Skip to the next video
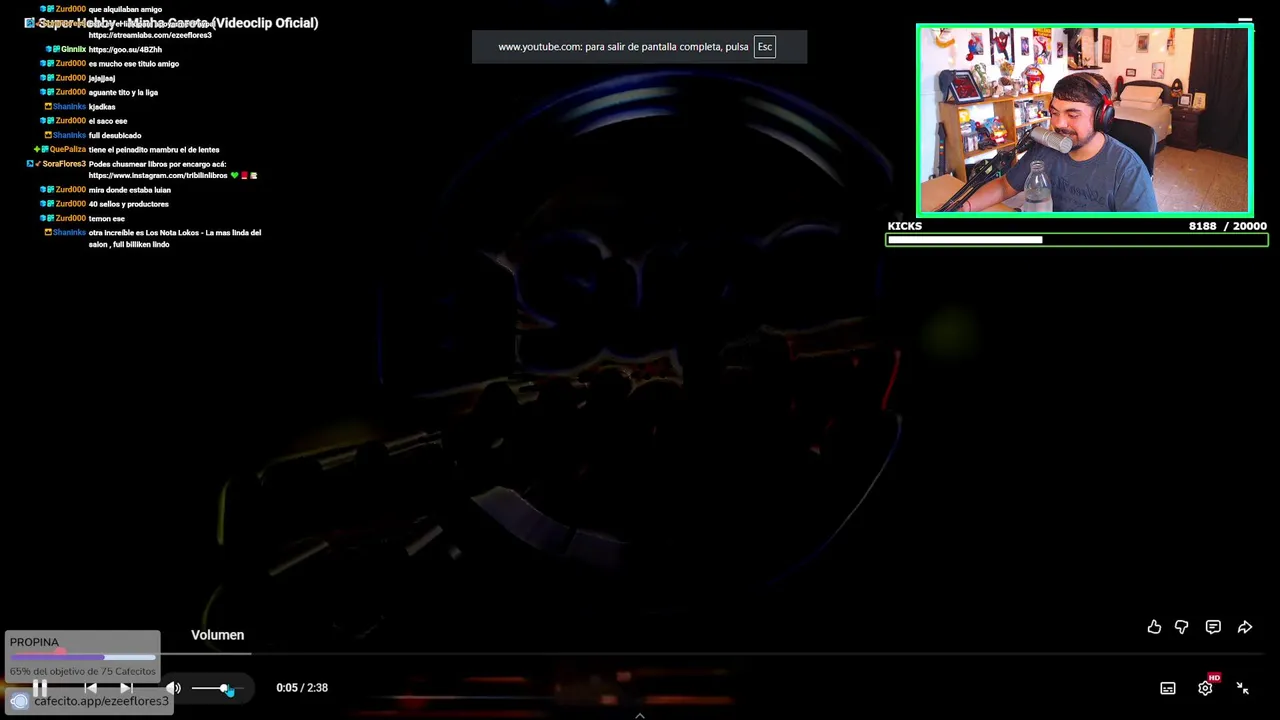Screen dimensions: 1280x720 coord(126,688)
